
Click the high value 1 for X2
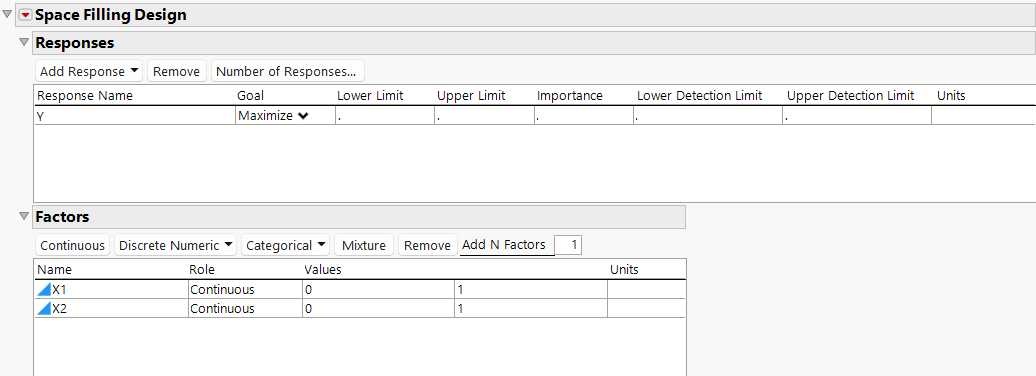pyautogui.click(x=531, y=309)
